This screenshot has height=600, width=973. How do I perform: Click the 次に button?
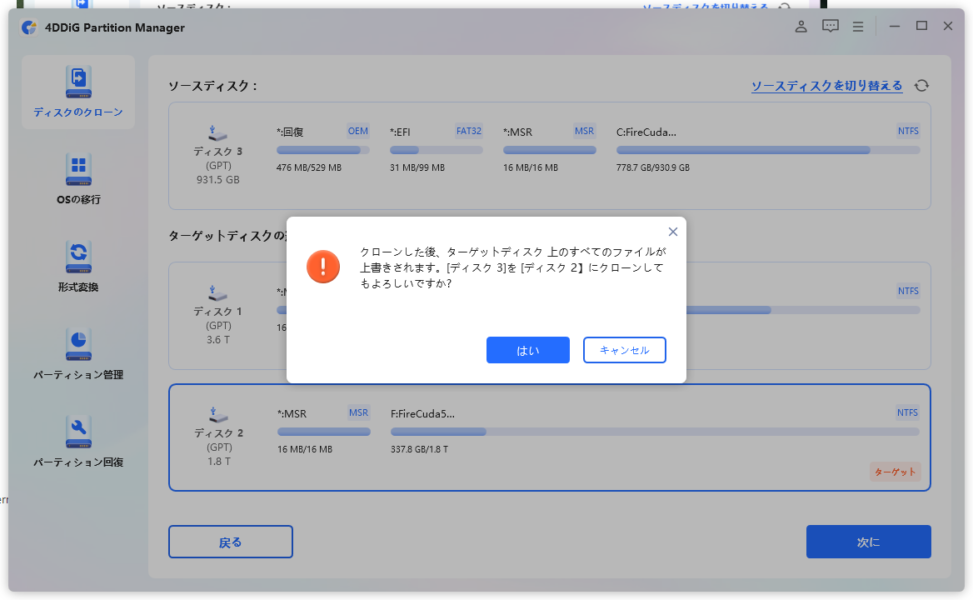pos(868,542)
